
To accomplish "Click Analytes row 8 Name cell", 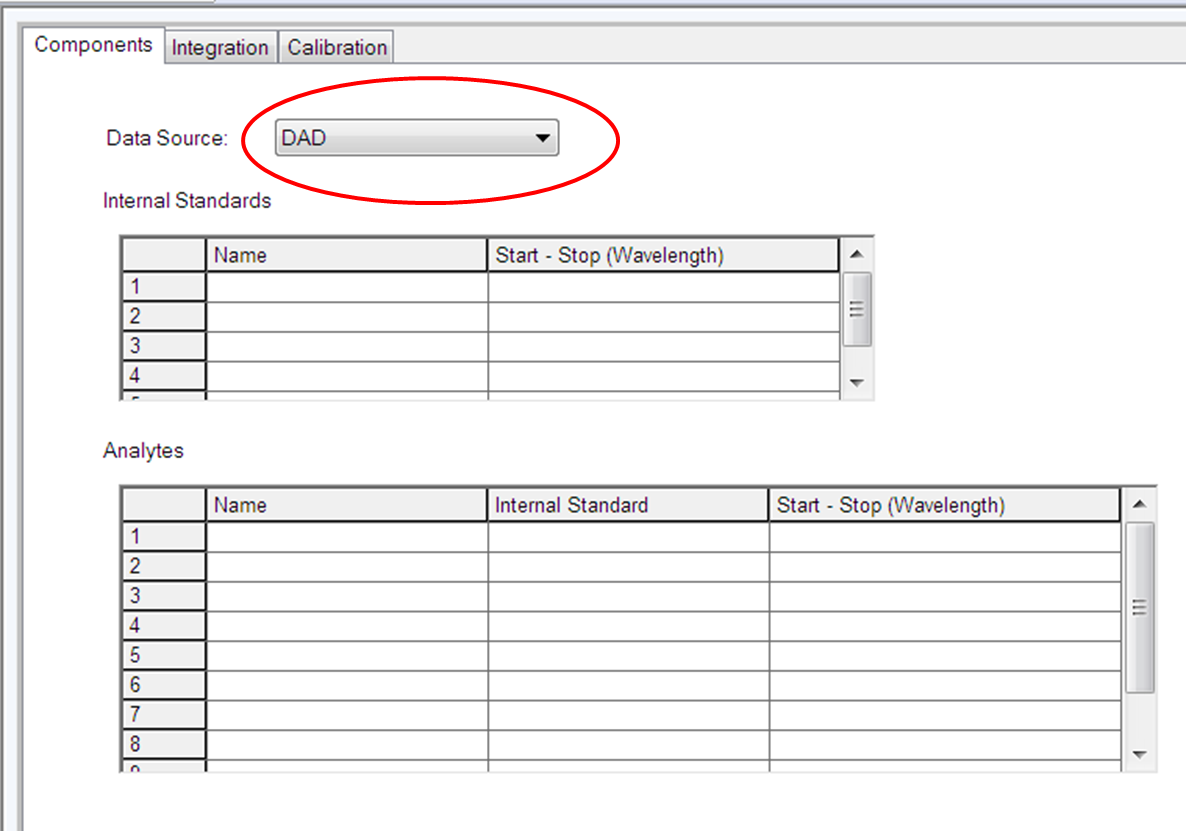I will pyautogui.click(x=346, y=745).
